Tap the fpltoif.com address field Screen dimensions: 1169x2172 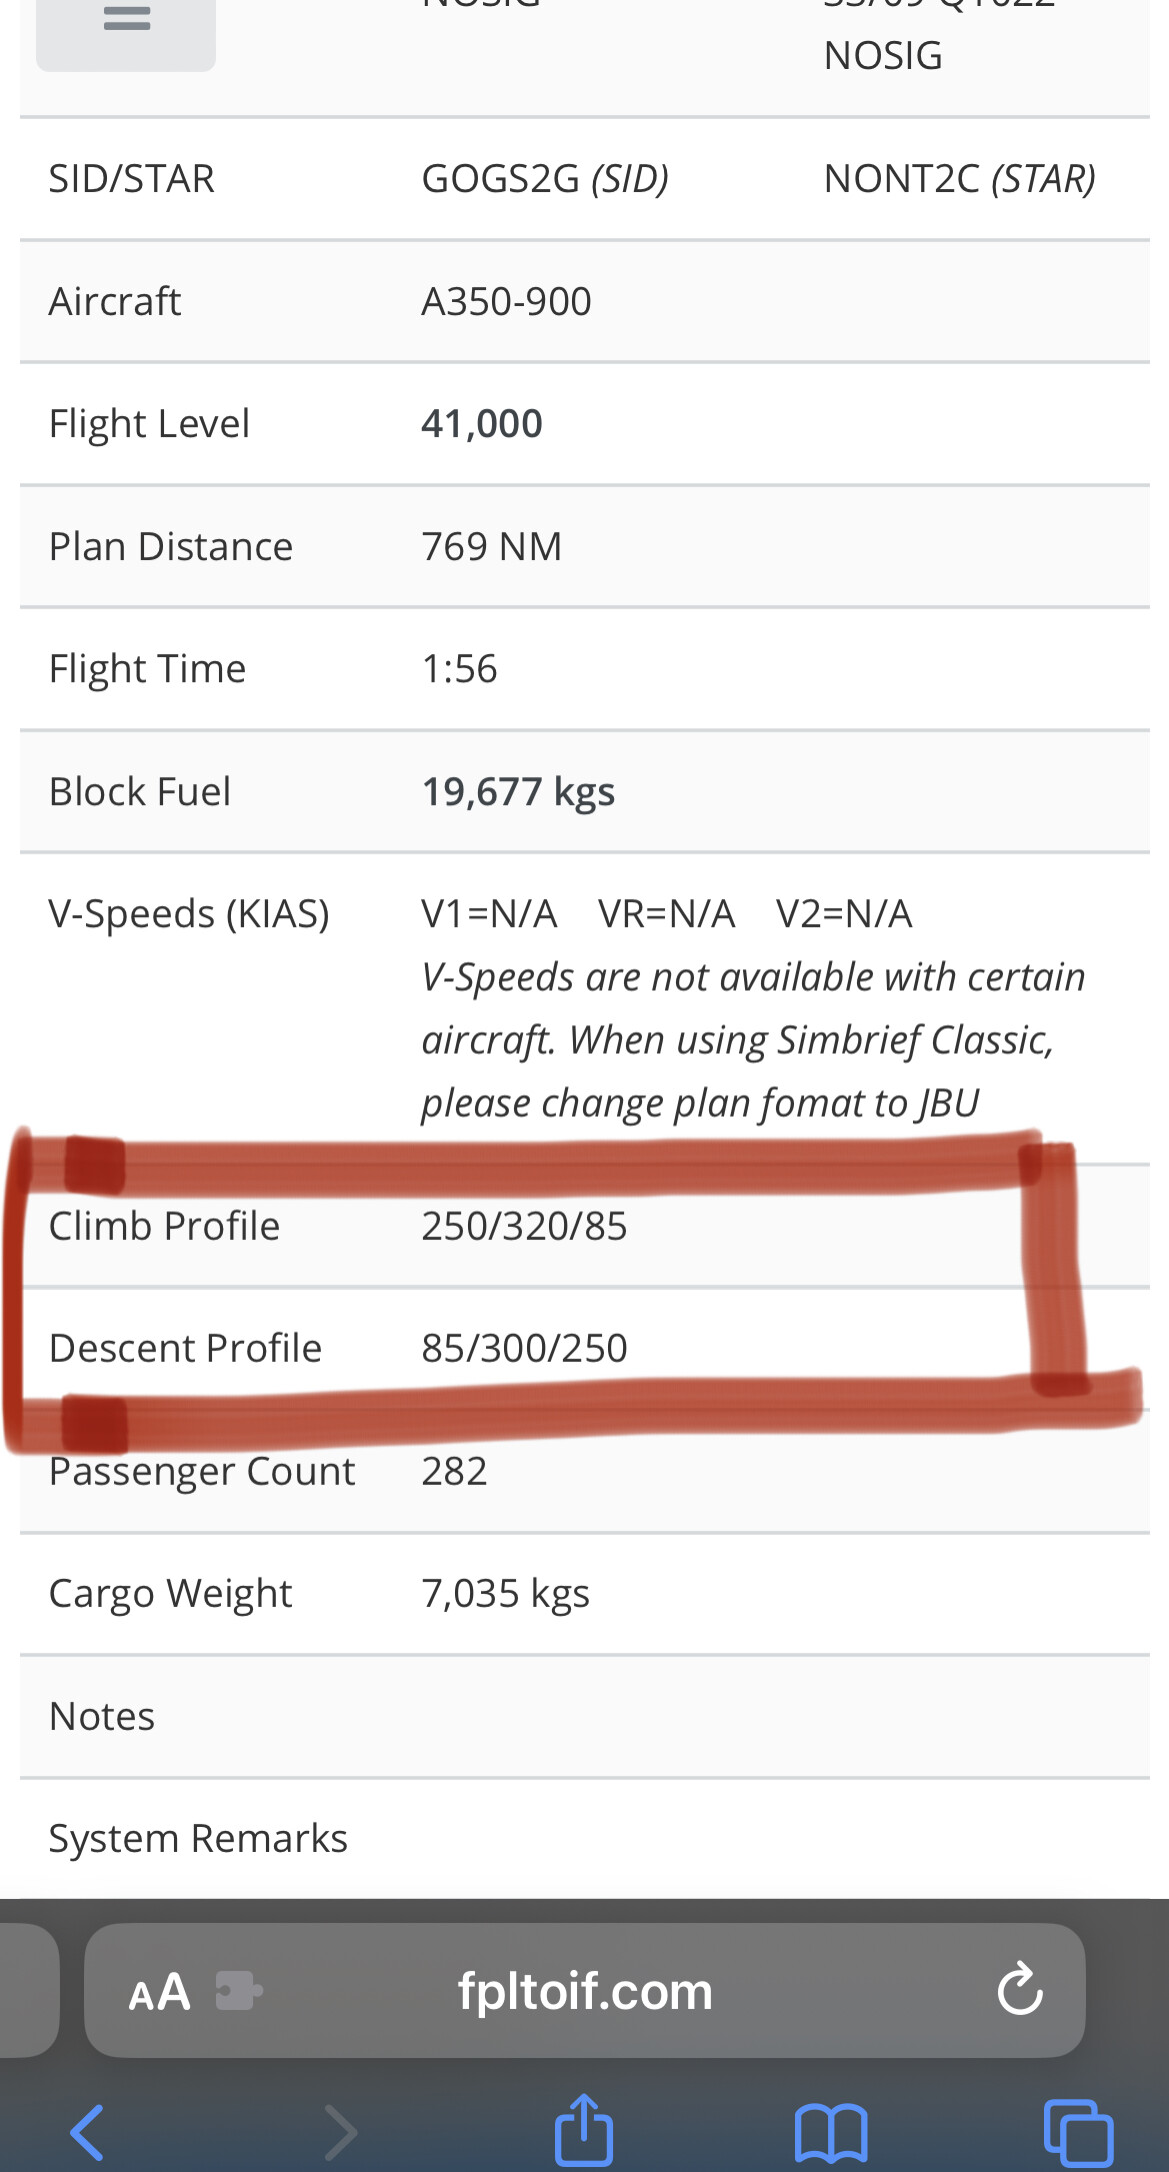(585, 1991)
